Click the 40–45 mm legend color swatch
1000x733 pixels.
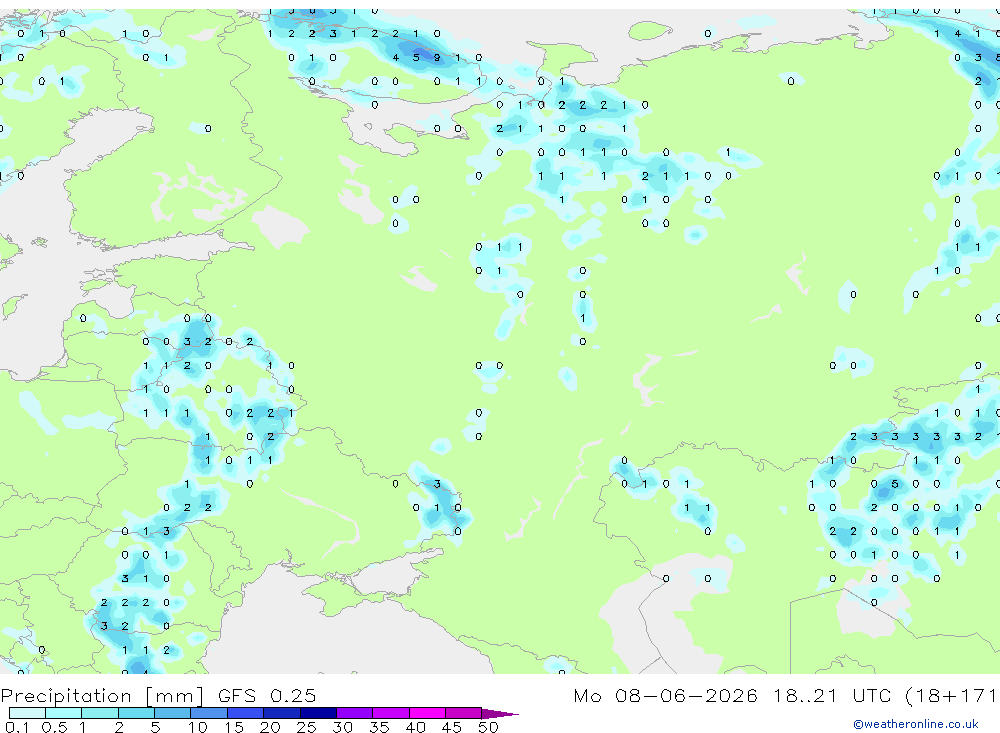pyautogui.click(x=427, y=713)
